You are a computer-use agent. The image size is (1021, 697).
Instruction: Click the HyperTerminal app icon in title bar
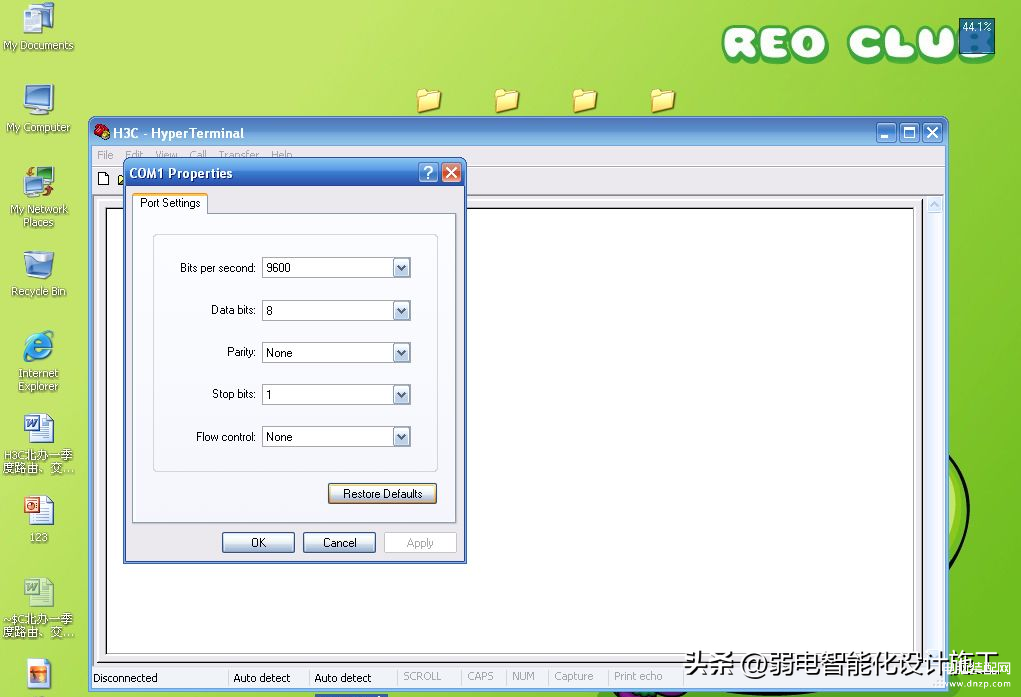[x=102, y=132]
